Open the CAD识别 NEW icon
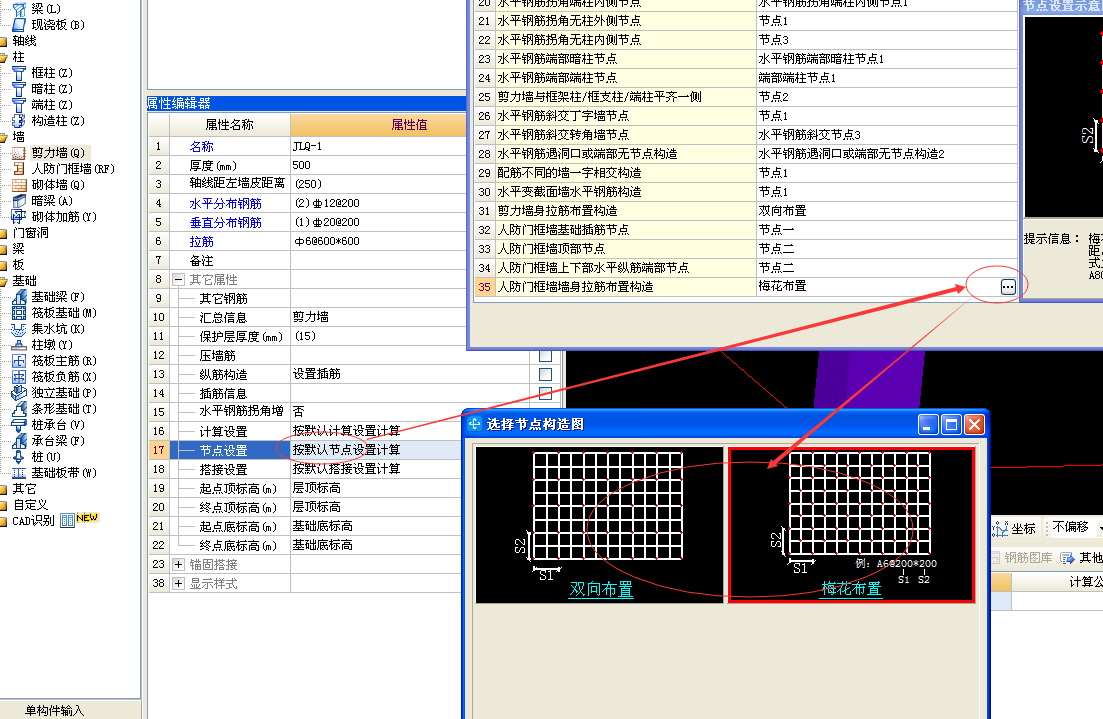1103x719 pixels. pos(68,521)
